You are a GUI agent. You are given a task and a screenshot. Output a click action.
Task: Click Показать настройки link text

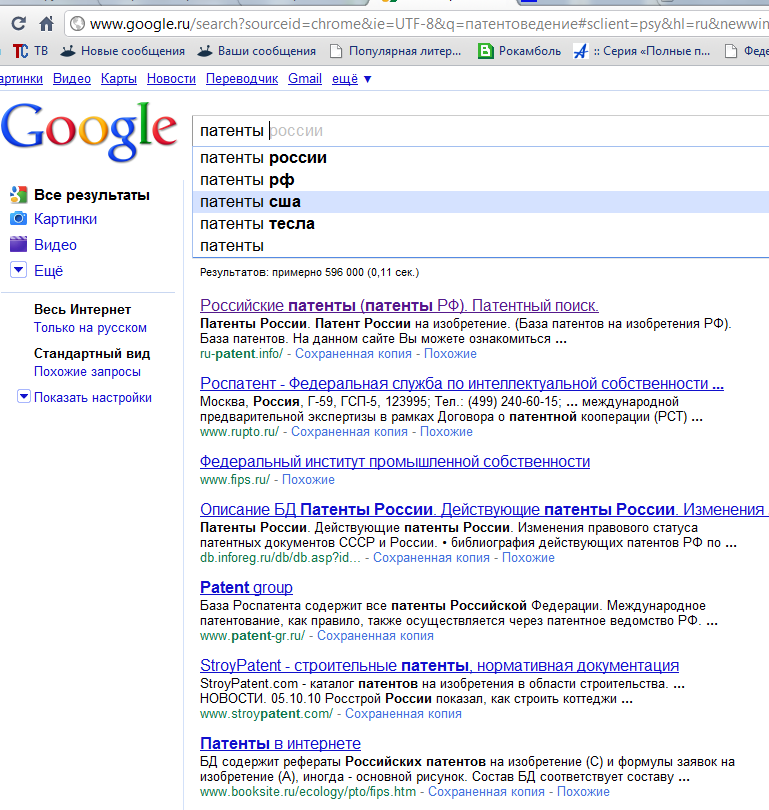coord(93,397)
